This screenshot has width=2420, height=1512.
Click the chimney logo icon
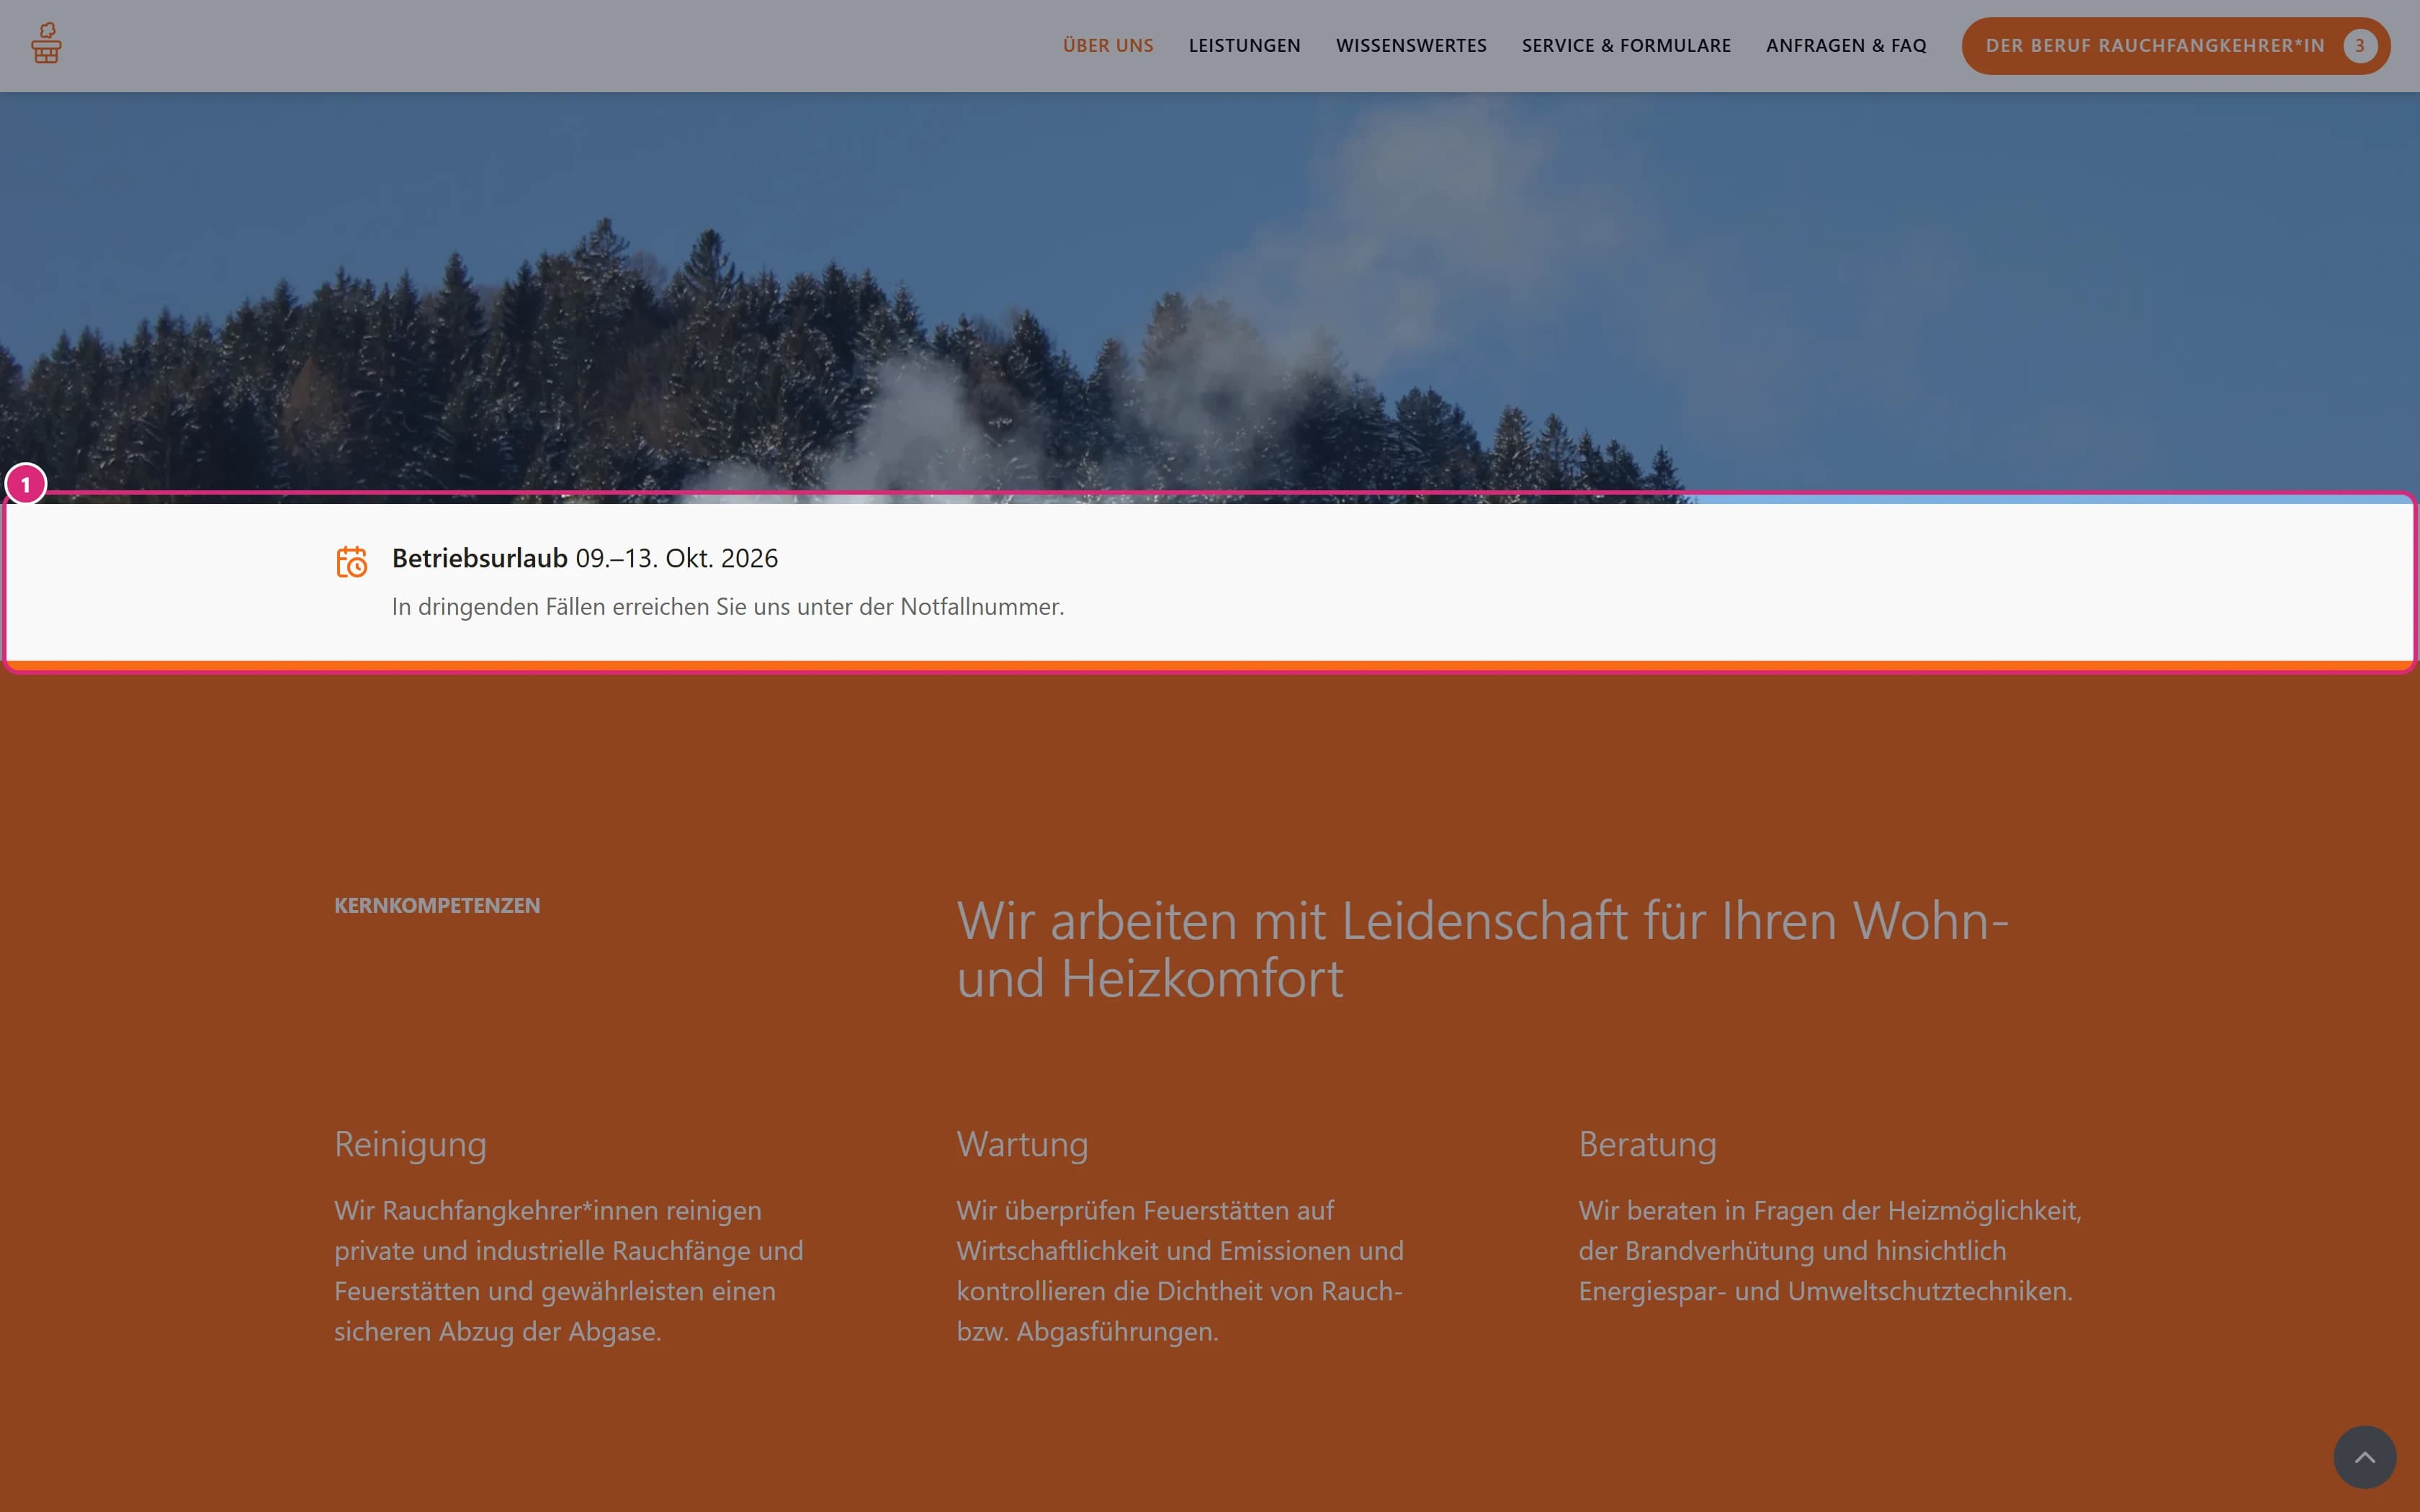(46, 44)
